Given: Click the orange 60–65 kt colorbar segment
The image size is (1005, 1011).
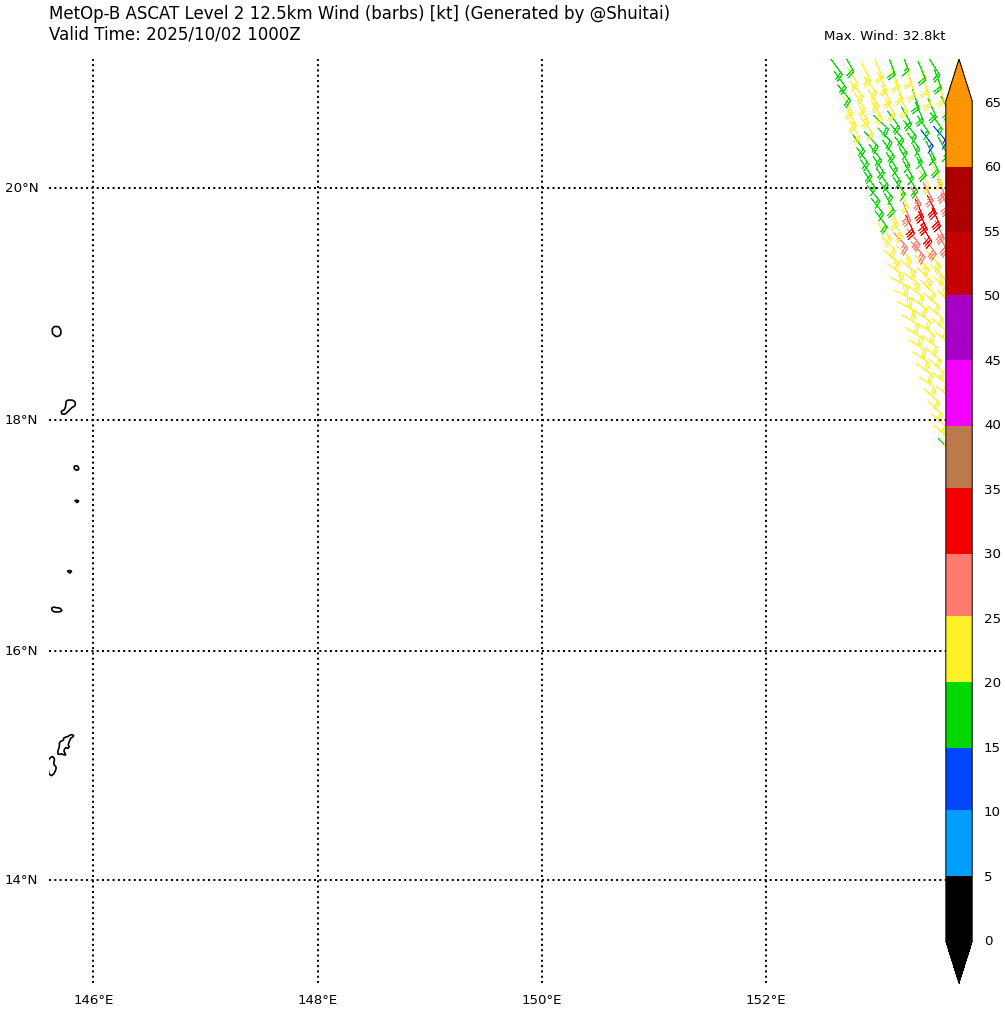Looking at the screenshot, I should coord(958,134).
